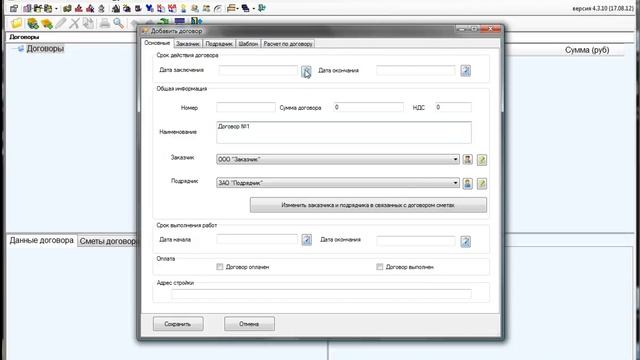Click the printer icon in toolbar

[x=104, y=23]
